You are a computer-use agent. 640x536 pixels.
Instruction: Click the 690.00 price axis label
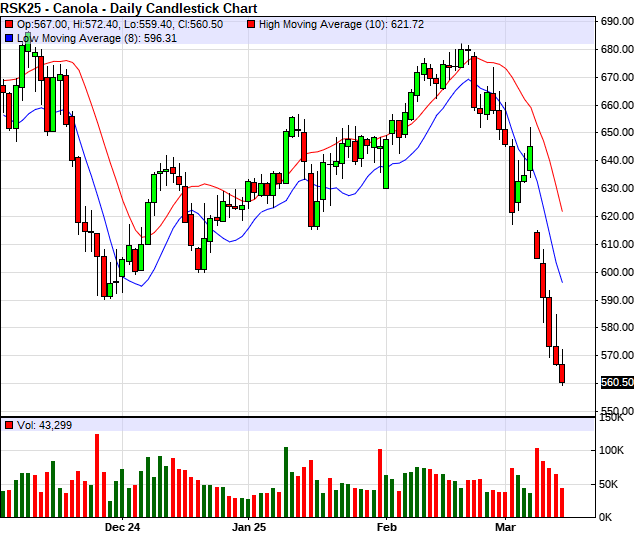(x=617, y=21)
